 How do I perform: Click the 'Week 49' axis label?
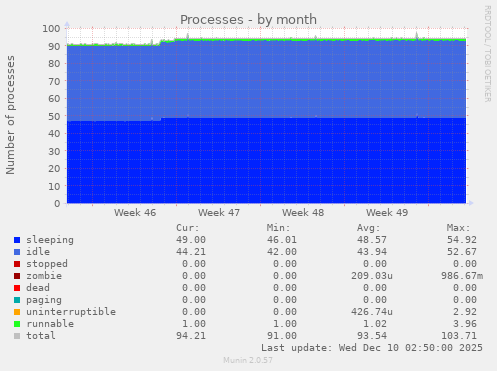click(387, 213)
